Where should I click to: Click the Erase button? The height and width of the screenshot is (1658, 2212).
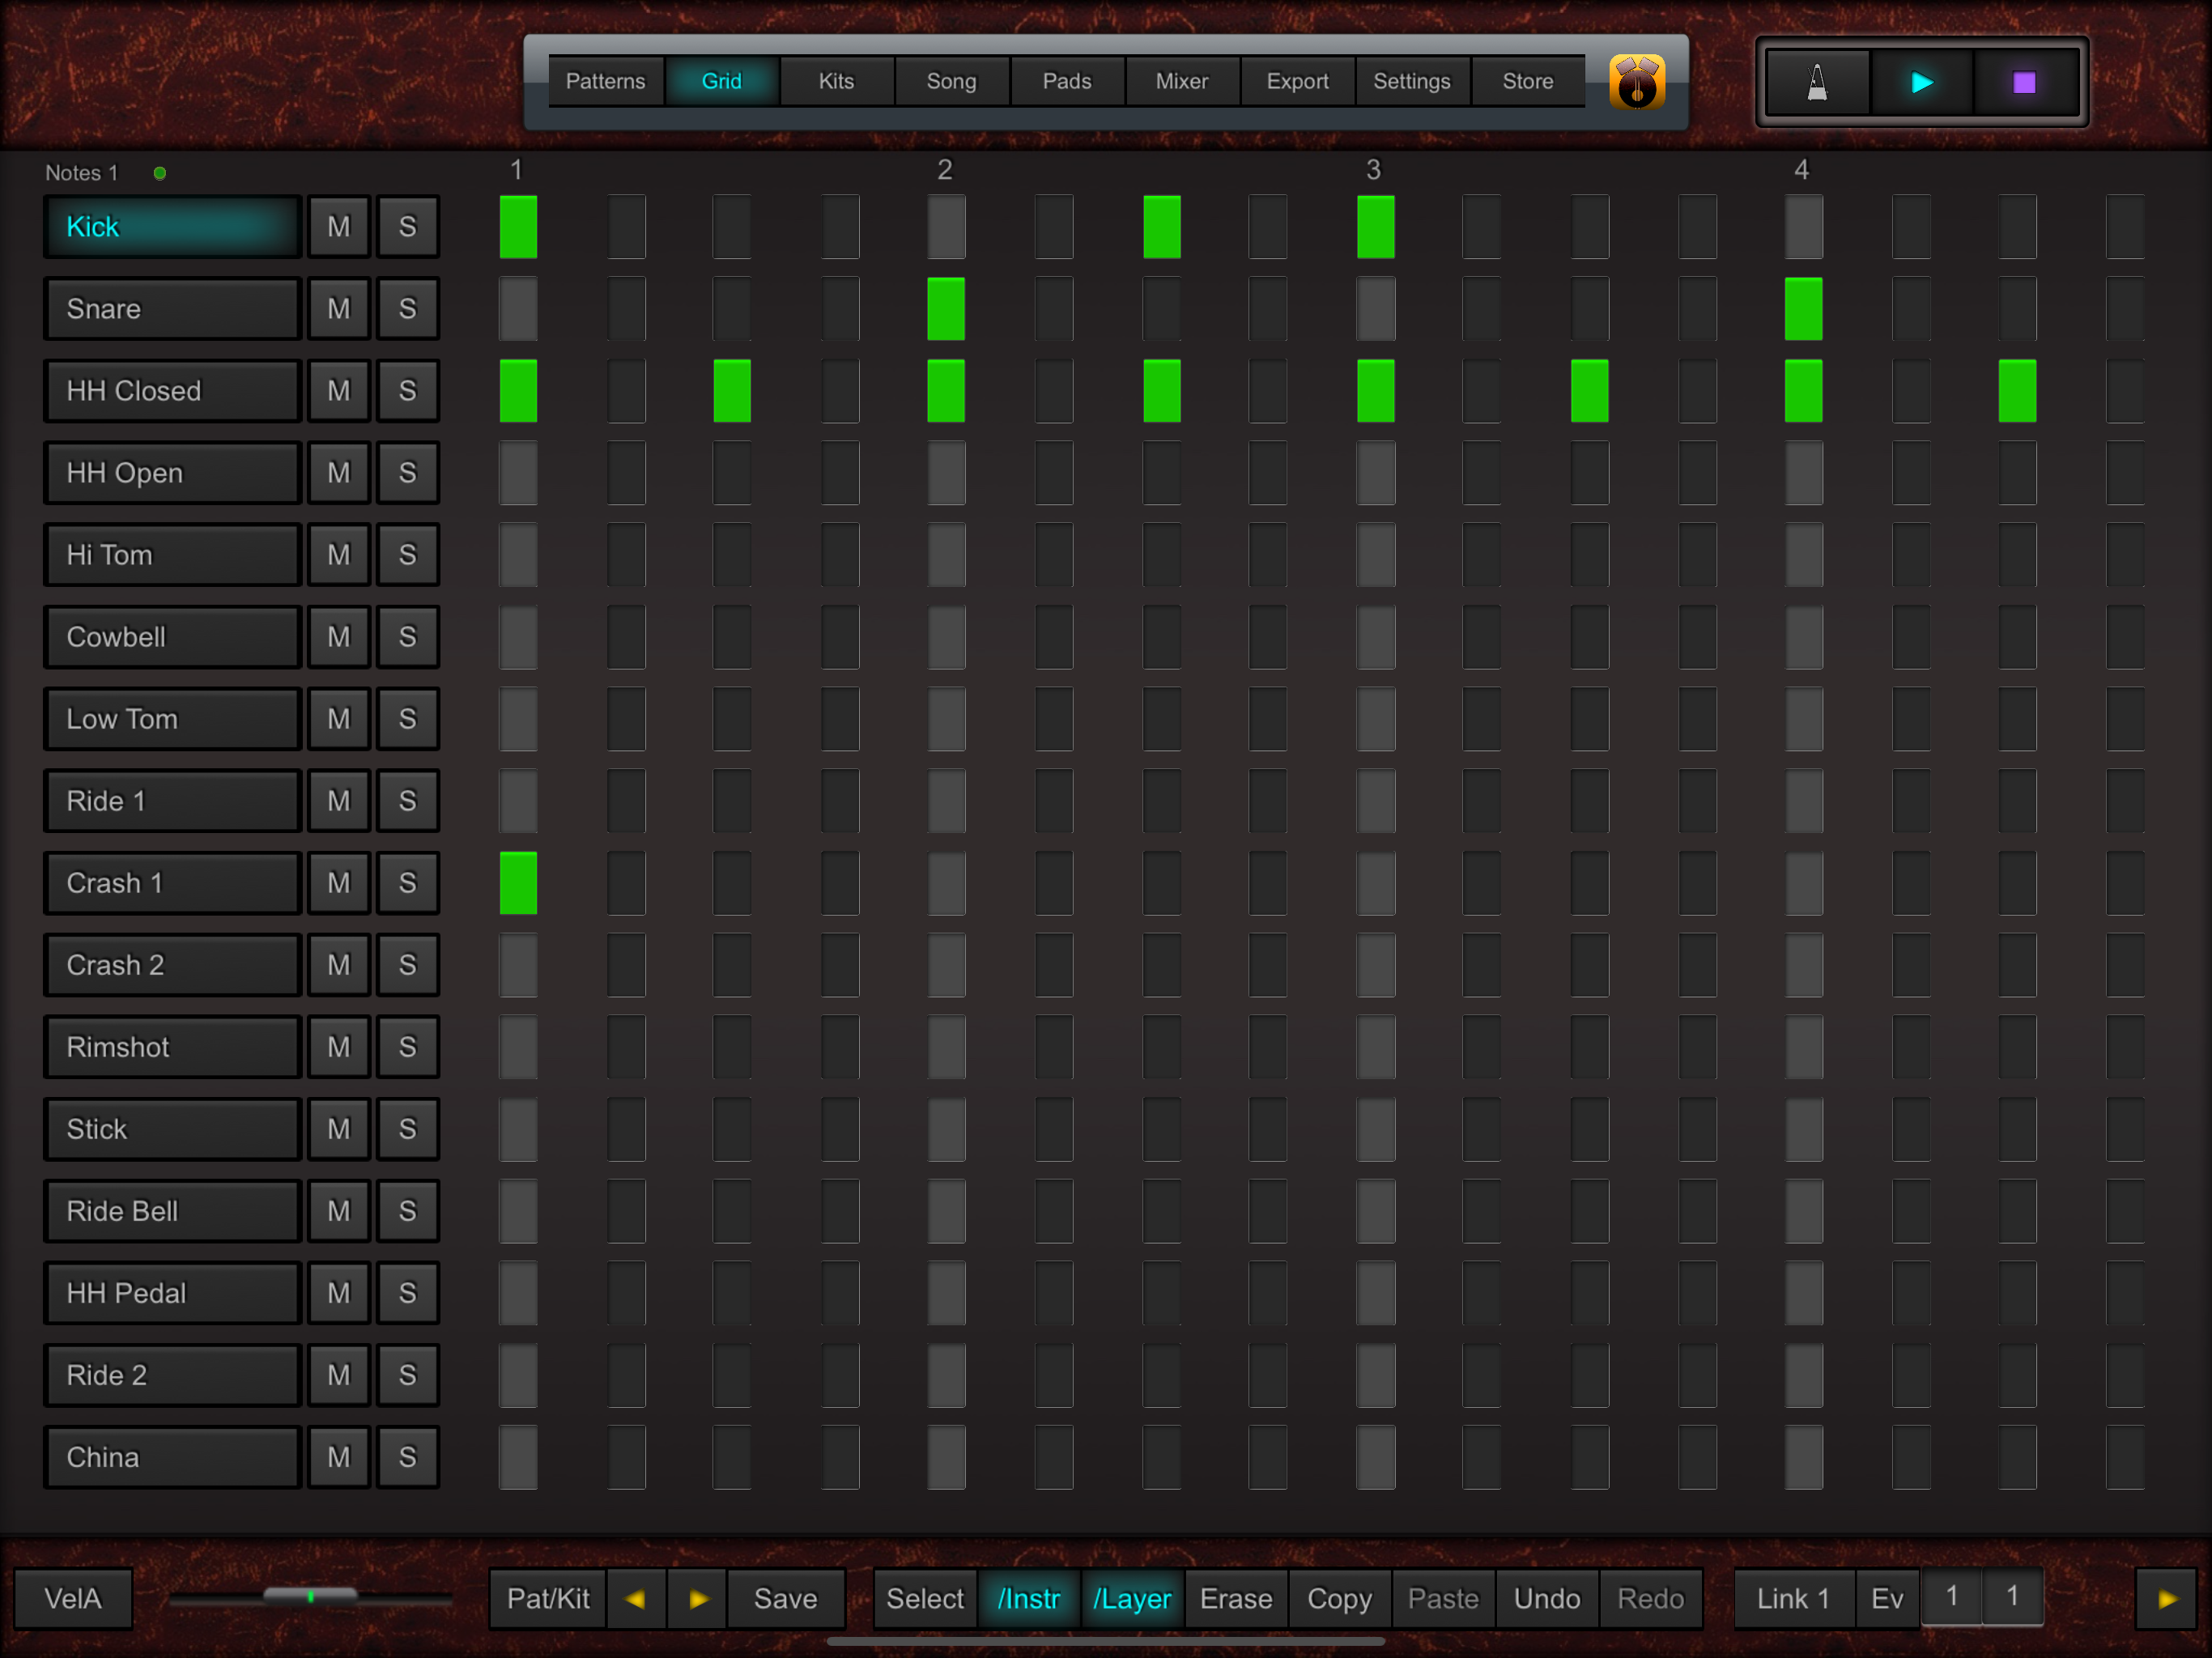click(1236, 1599)
